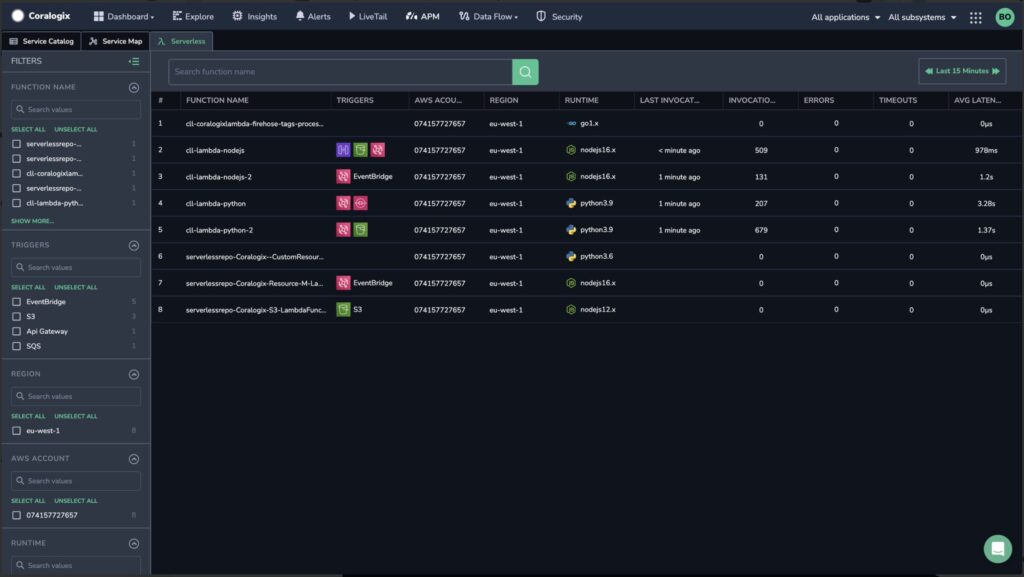This screenshot has width=1024, height=577.
Task: Check the 074157727657 account filter
Action: pos(16,515)
